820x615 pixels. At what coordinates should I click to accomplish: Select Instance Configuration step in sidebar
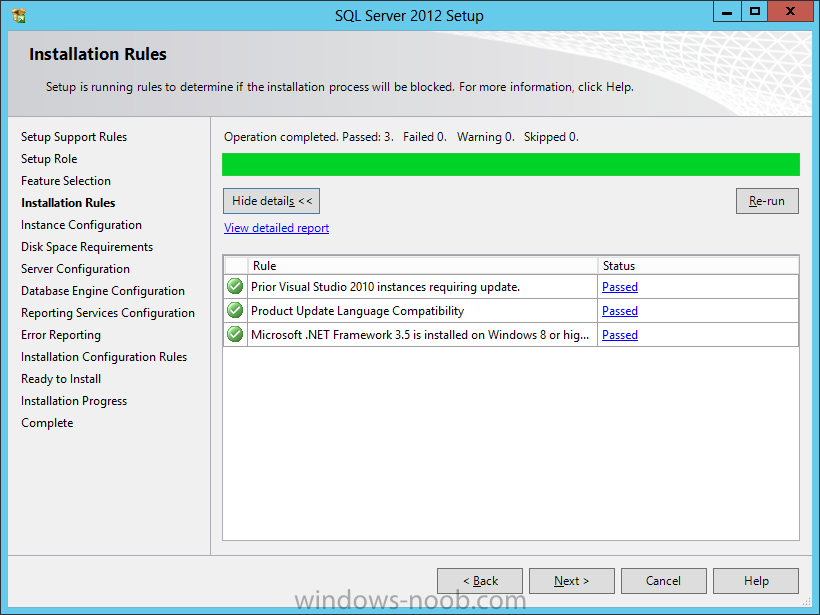coord(82,225)
